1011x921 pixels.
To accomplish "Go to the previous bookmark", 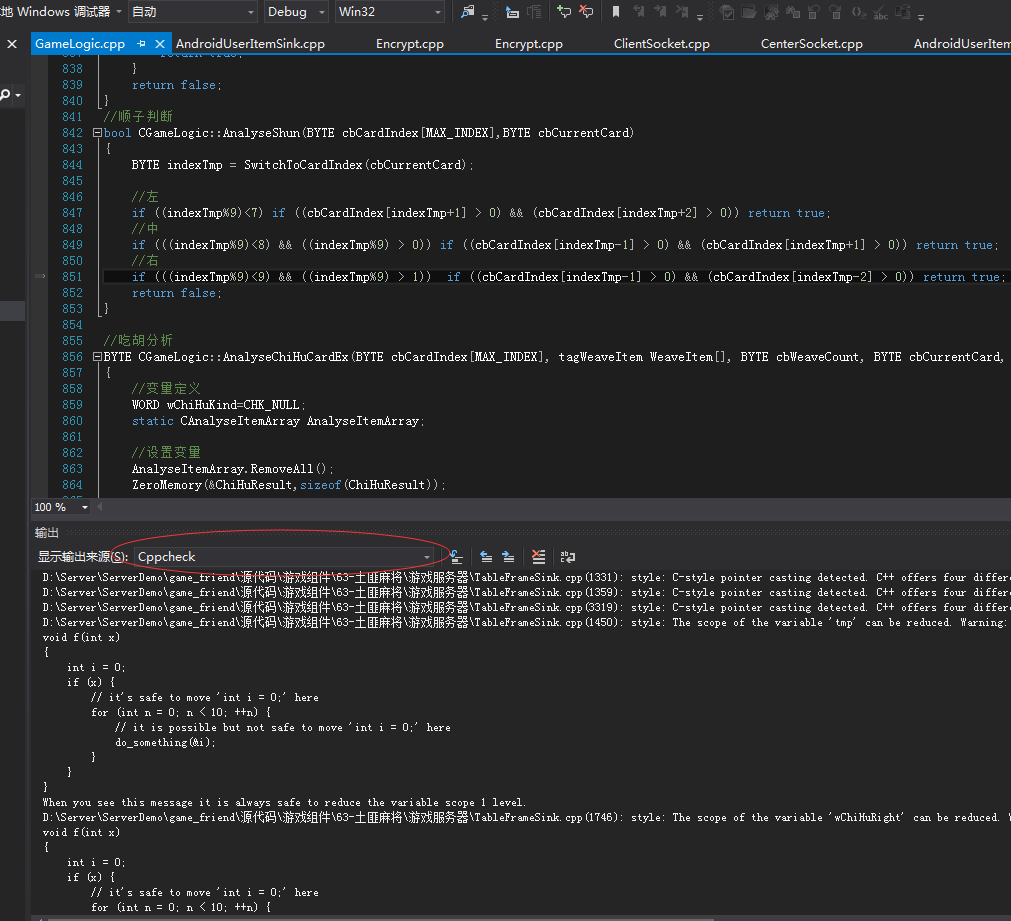I will click(x=638, y=12).
